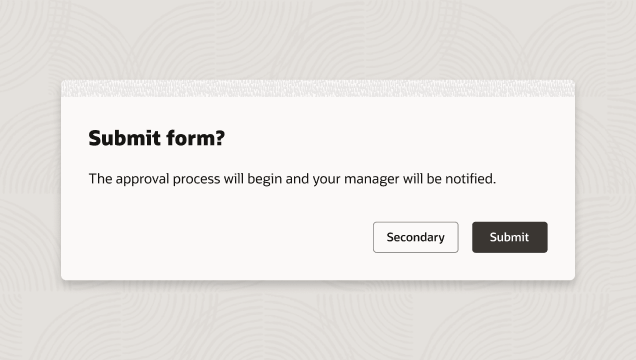Click the patterned background above the dialog
The width and height of the screenshot is (636, 360).
[x=318, y=39]
